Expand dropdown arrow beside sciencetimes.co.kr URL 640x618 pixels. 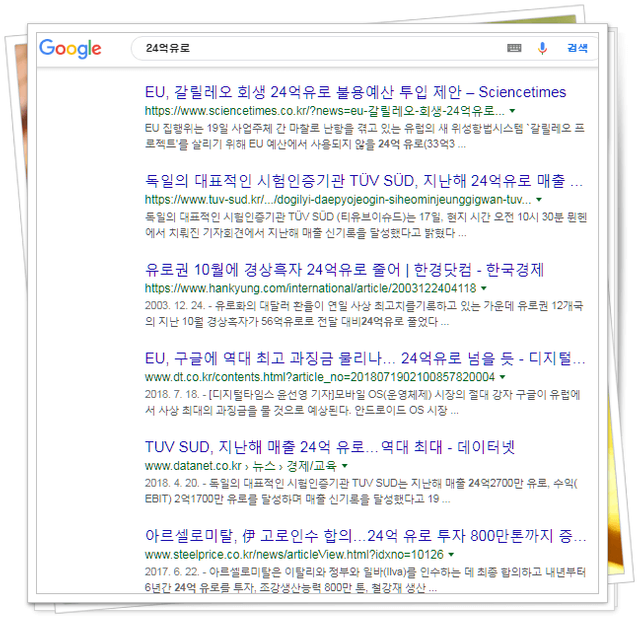click(x=512, y=111)
